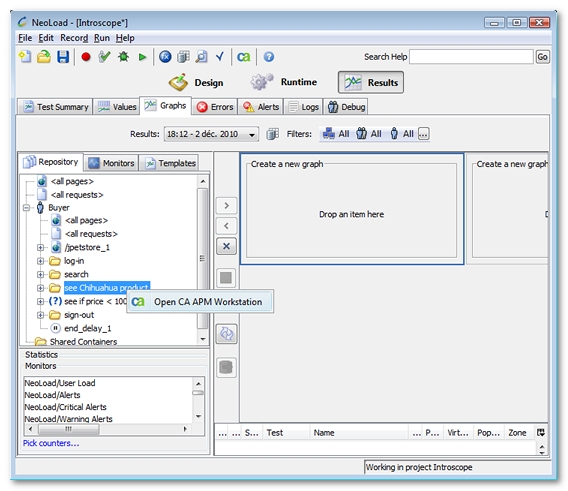Click the repository tree vertical scrollbar
Image resolution: width=568 pixels, height=491 pixels.
click(x=203, y=258)
